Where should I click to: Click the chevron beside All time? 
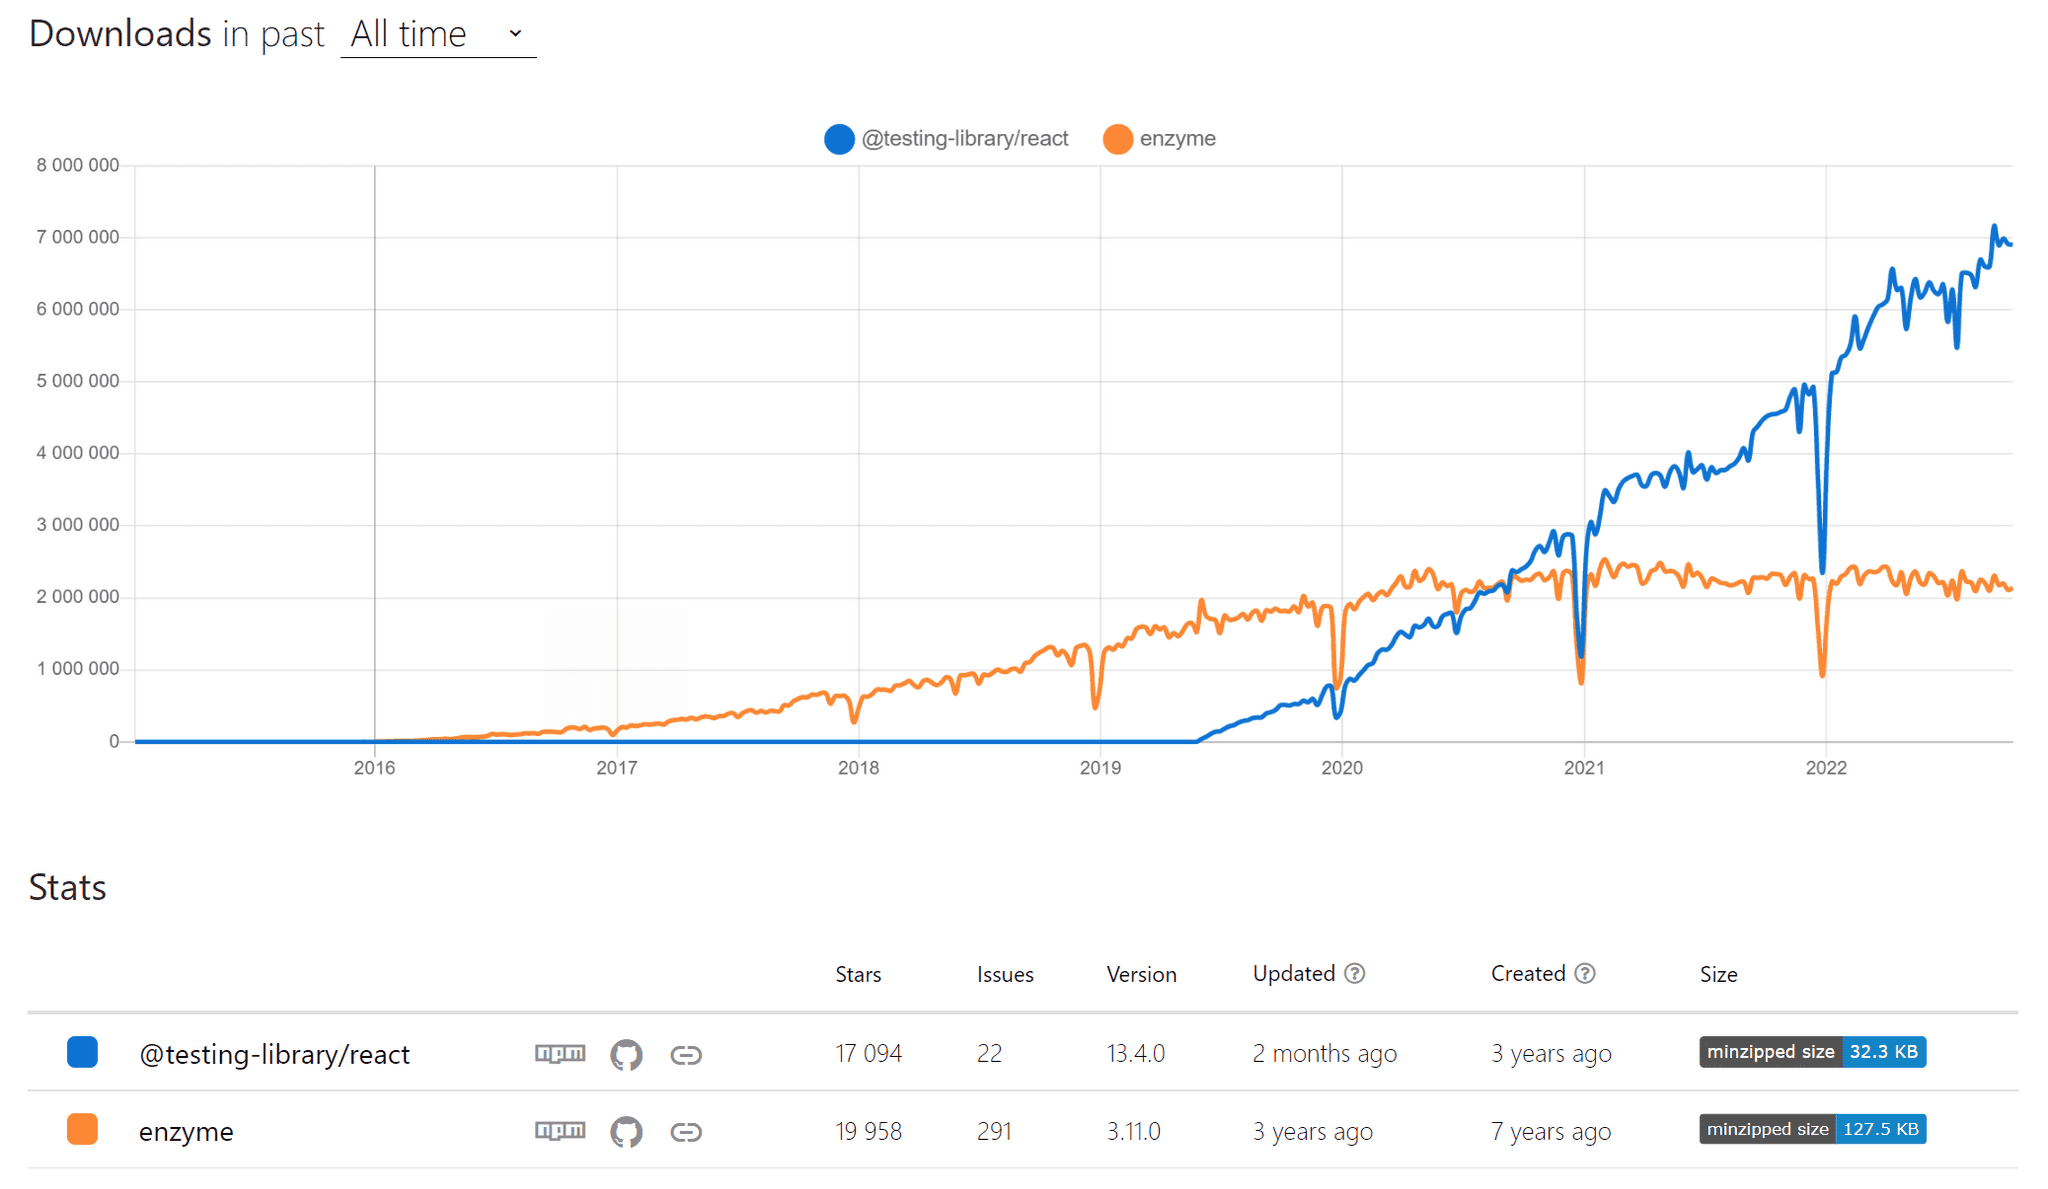pos(514,33)
